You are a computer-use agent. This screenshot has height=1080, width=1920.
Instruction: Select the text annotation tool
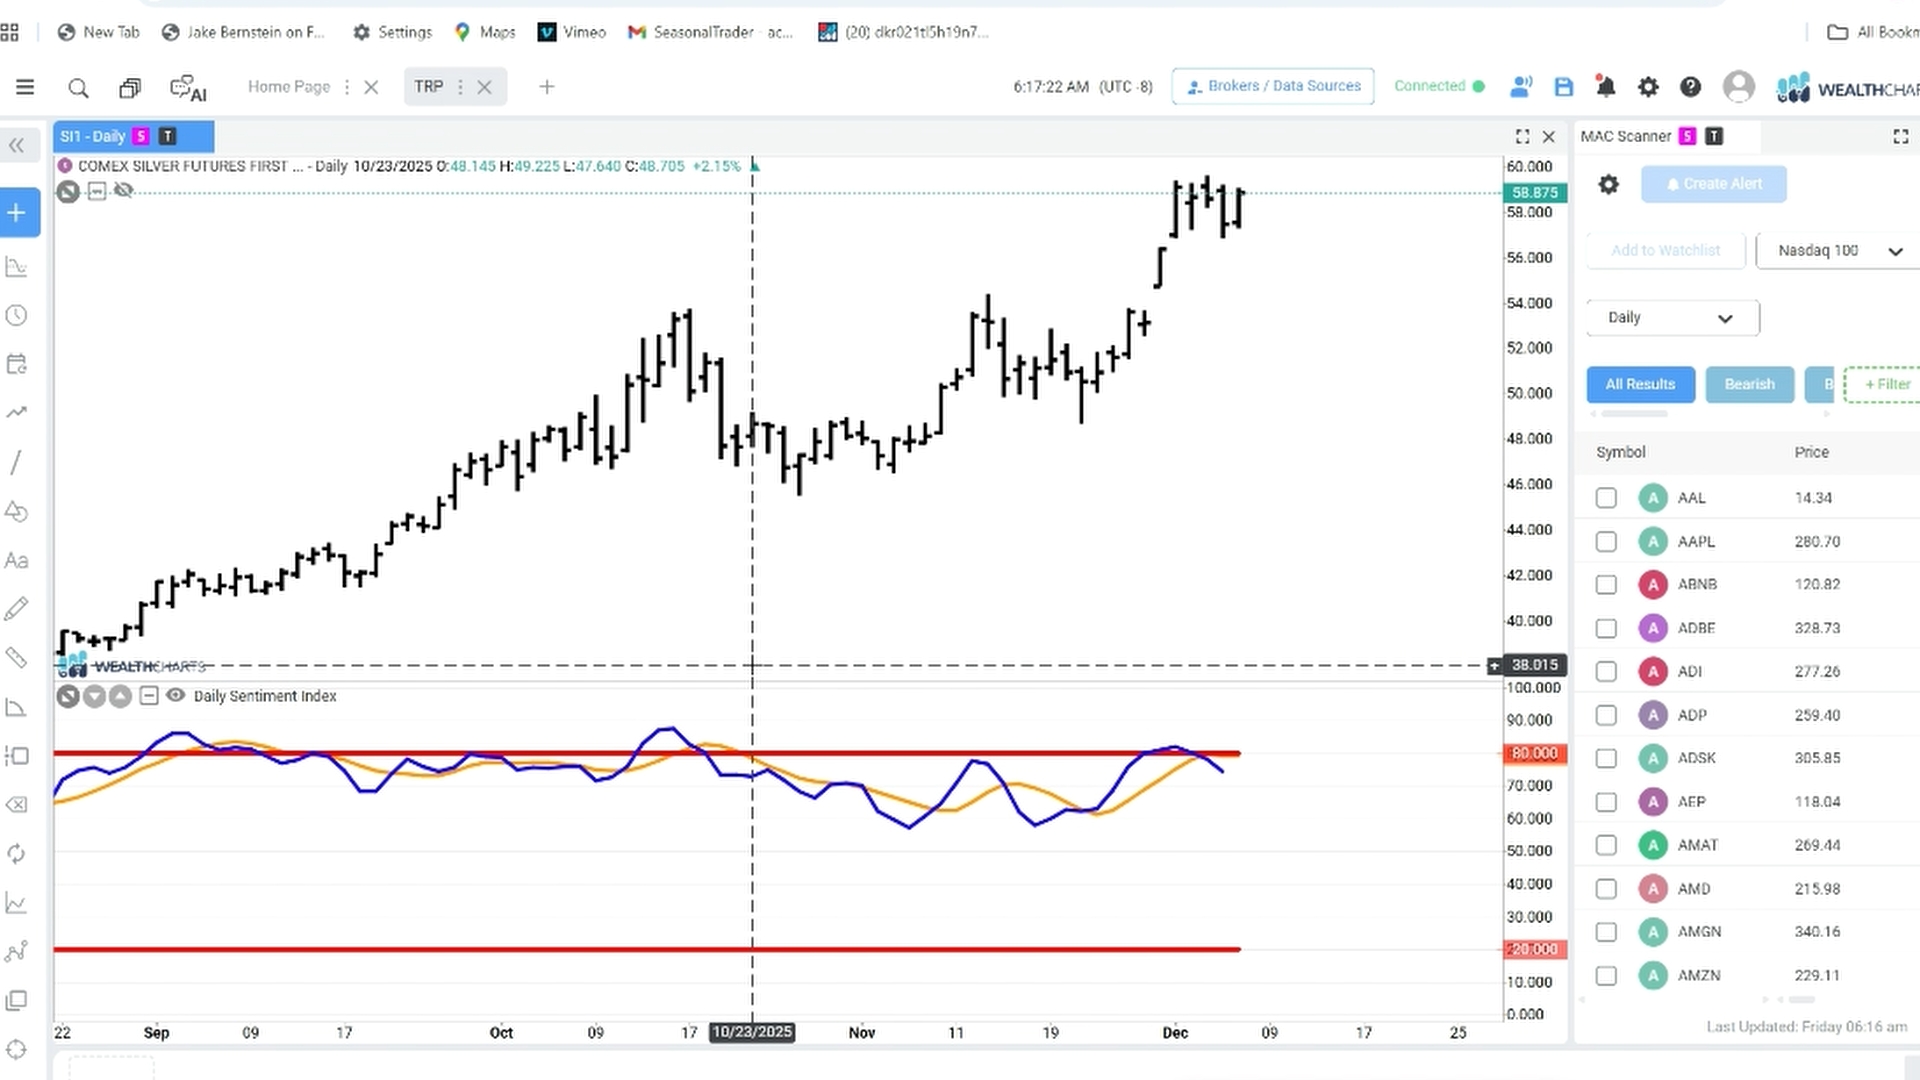[16, 560]
